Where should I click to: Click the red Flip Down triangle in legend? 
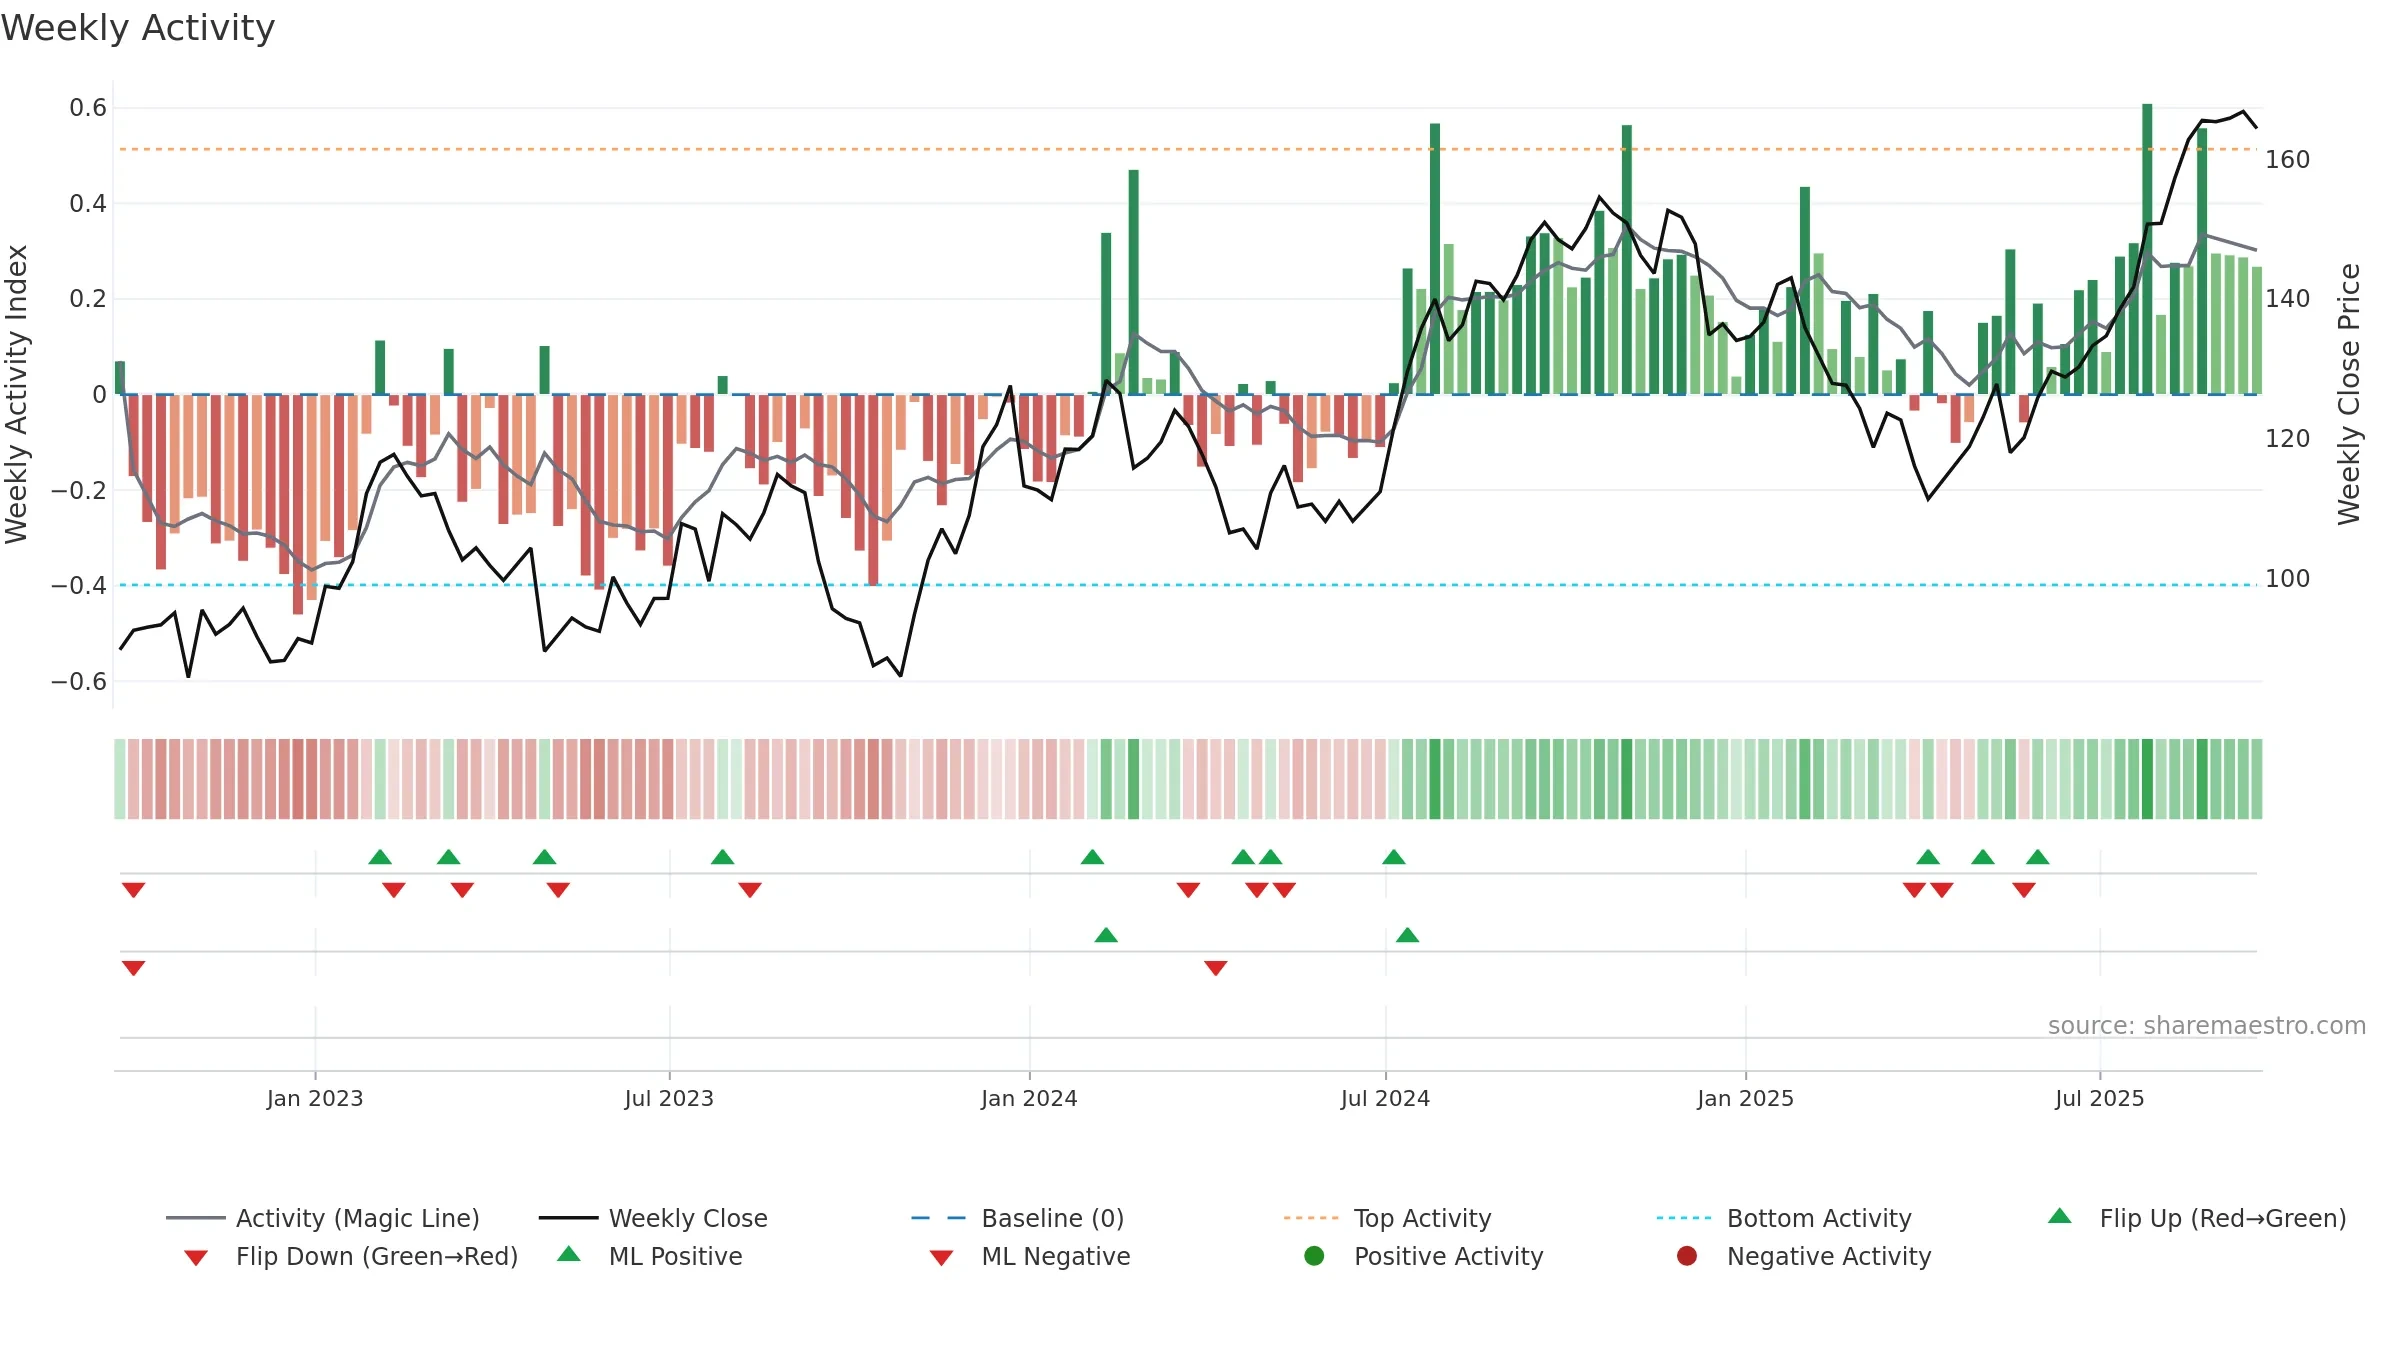pos(196,1258)
